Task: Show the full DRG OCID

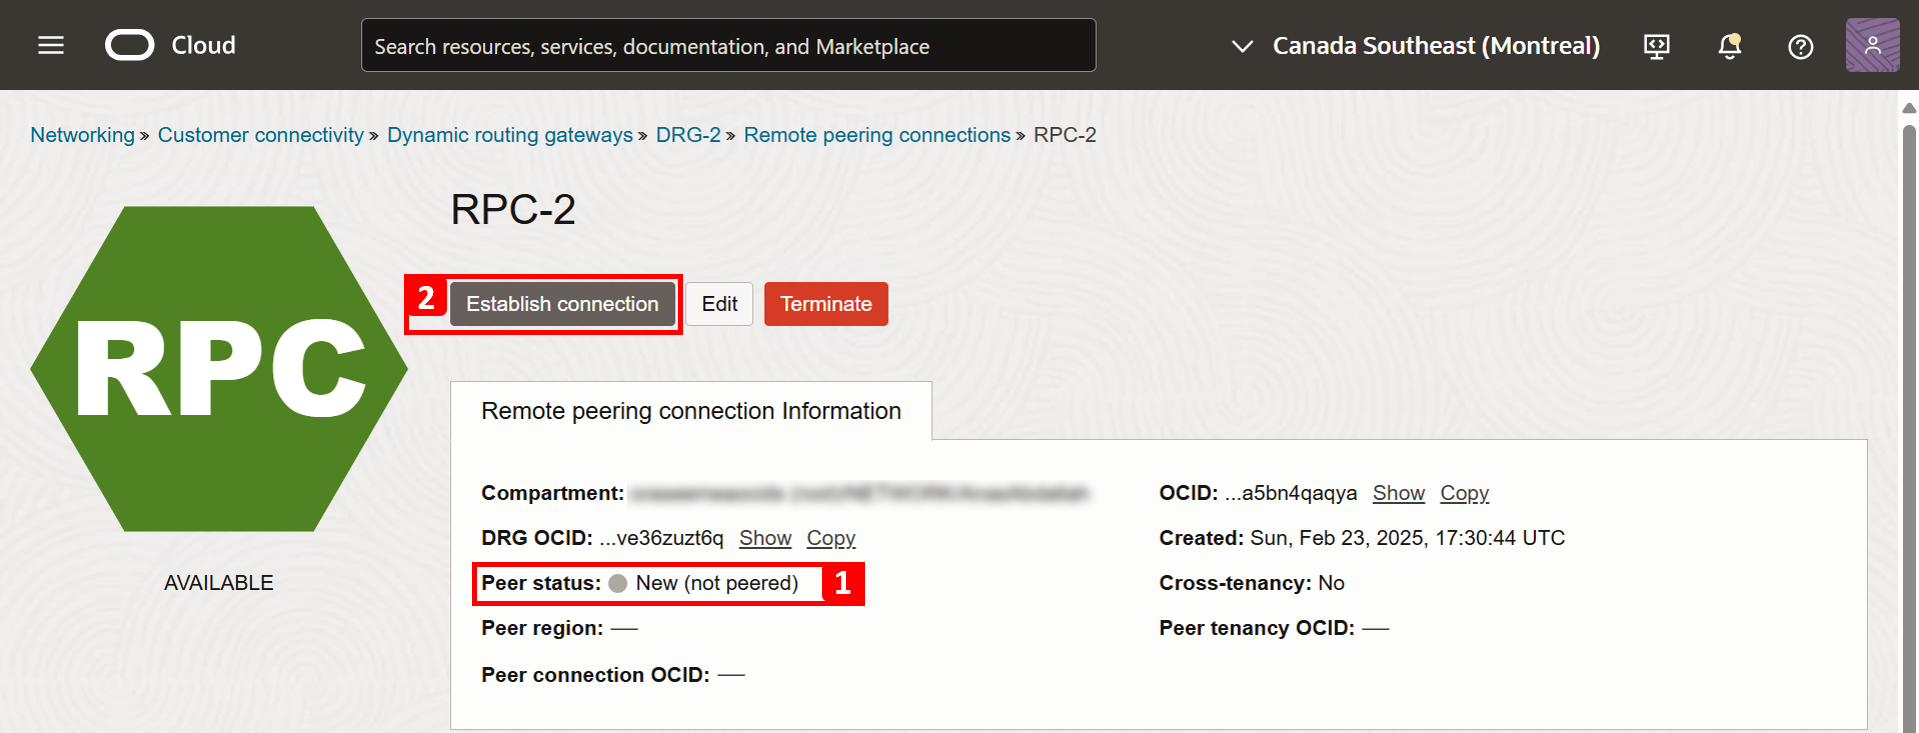Action: 765,538
